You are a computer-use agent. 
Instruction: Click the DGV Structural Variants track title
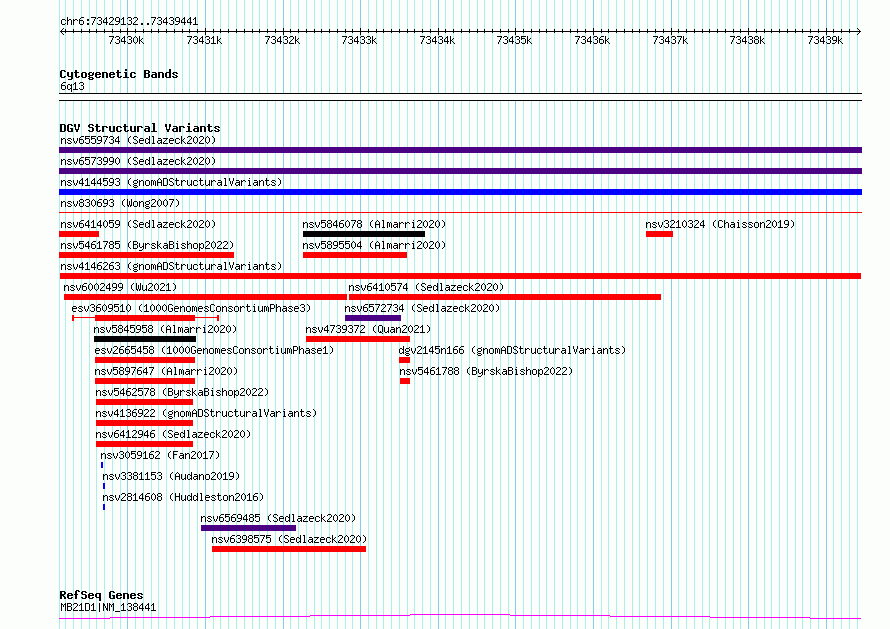pos(140,128)
